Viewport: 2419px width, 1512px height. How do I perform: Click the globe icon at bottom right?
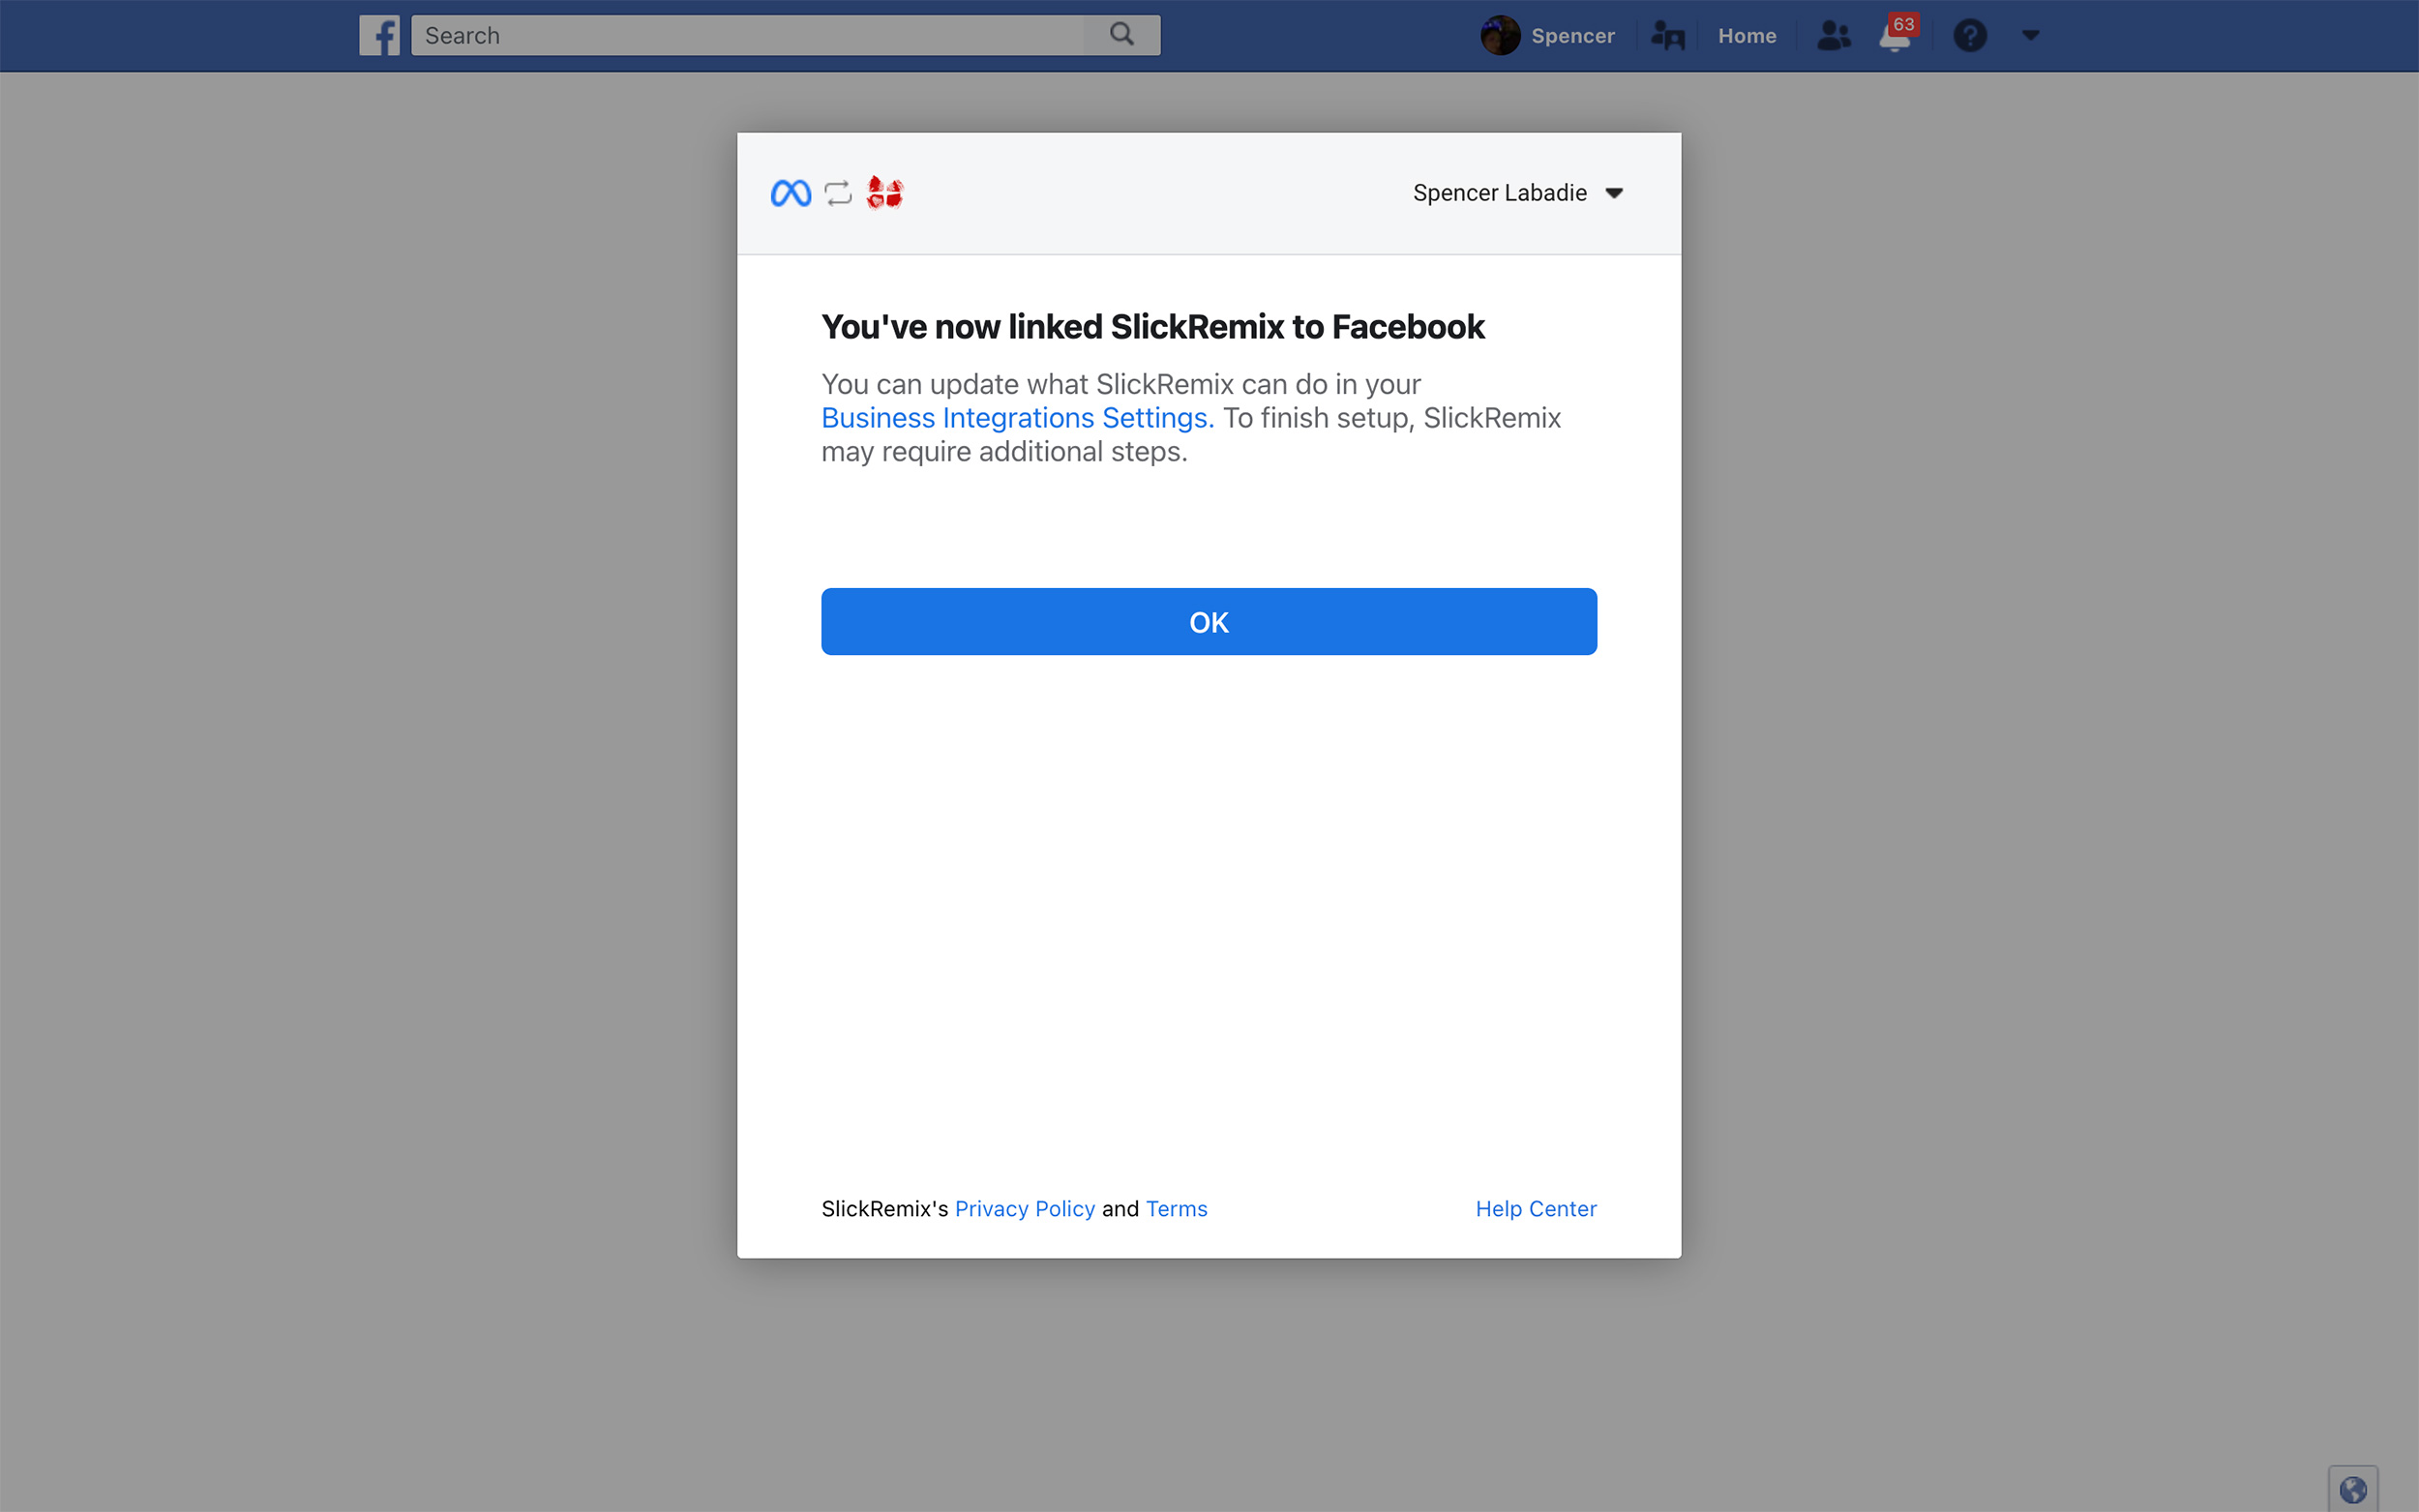pos(2352,1489)
